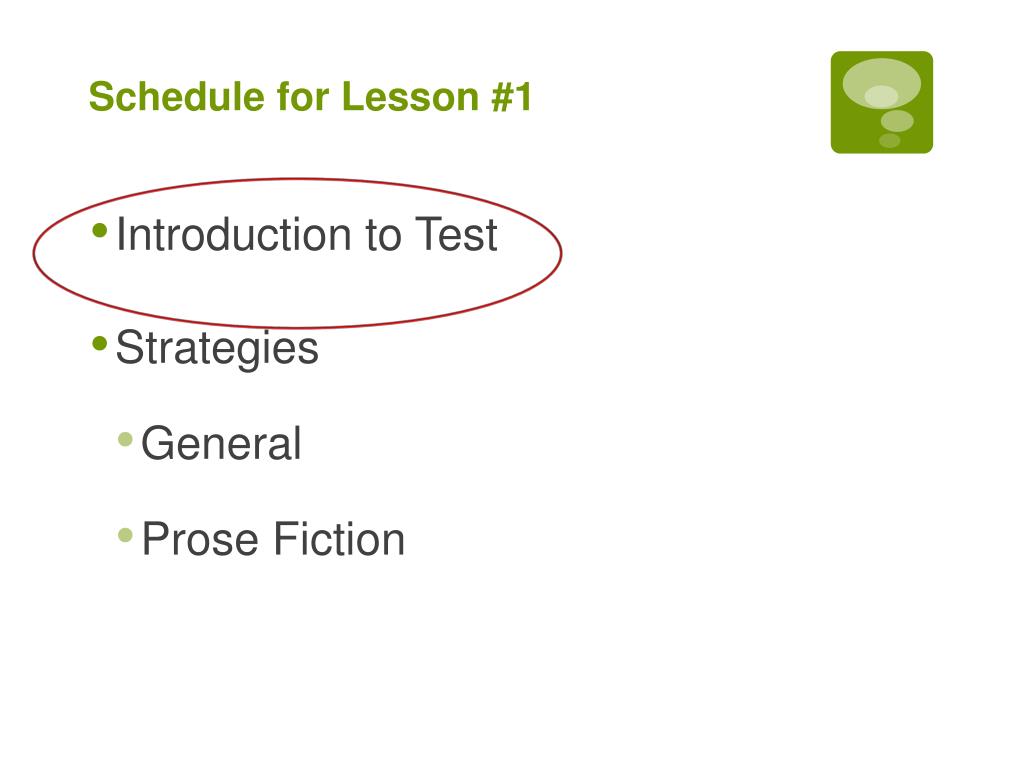Click the 'Prose Fiction' sub-bullet text
Image resolution: width=1024 pixels, height=768 pixels.
[x=274, y=539]
